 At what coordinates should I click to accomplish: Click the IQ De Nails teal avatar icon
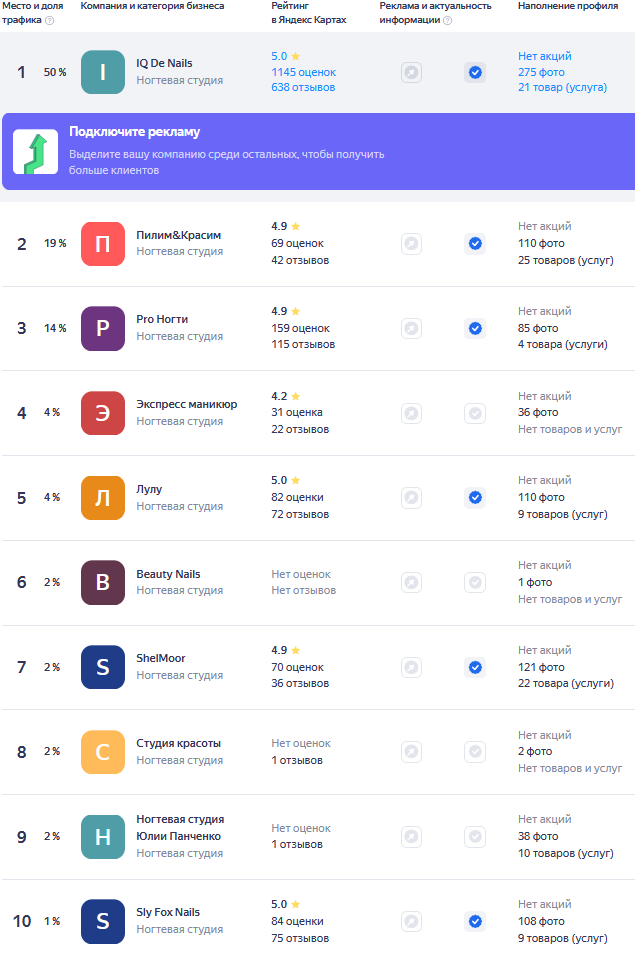pyautogui.click(x=103, y=72)
